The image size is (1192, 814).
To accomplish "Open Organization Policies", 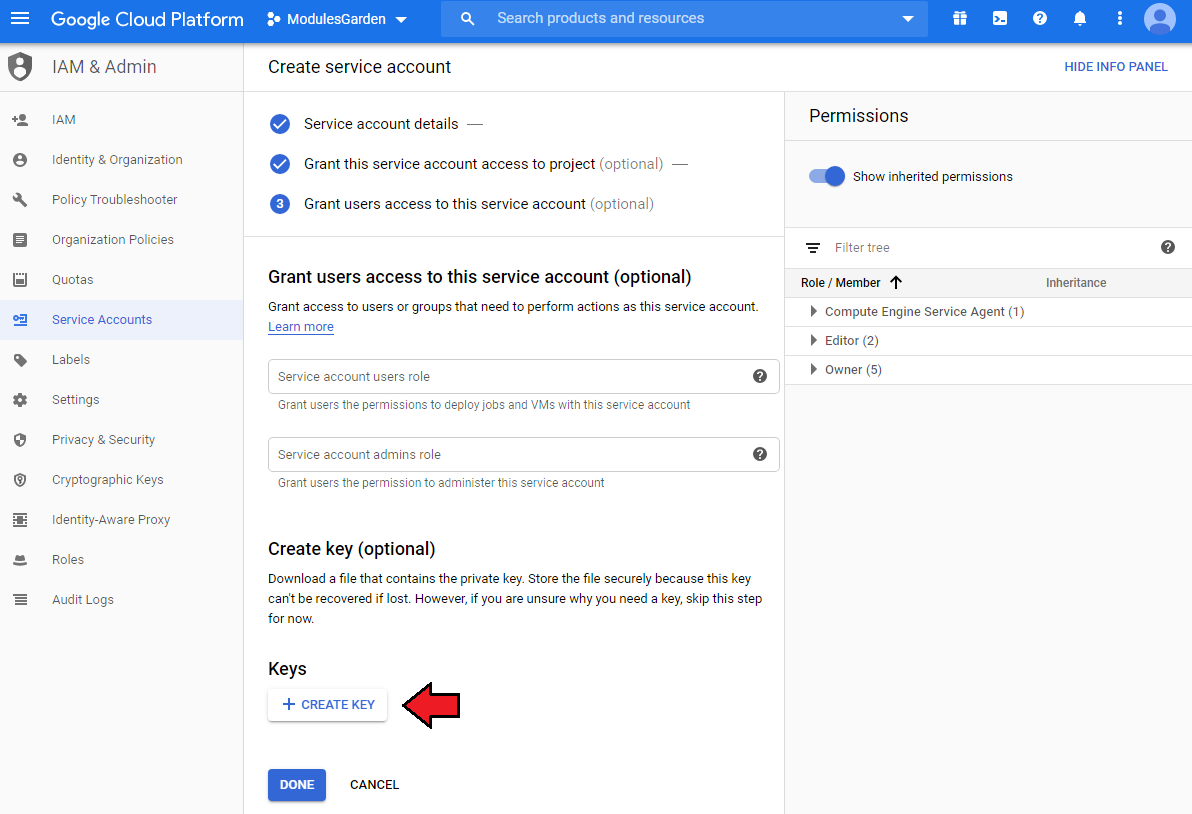I will (x=113, y=239).
